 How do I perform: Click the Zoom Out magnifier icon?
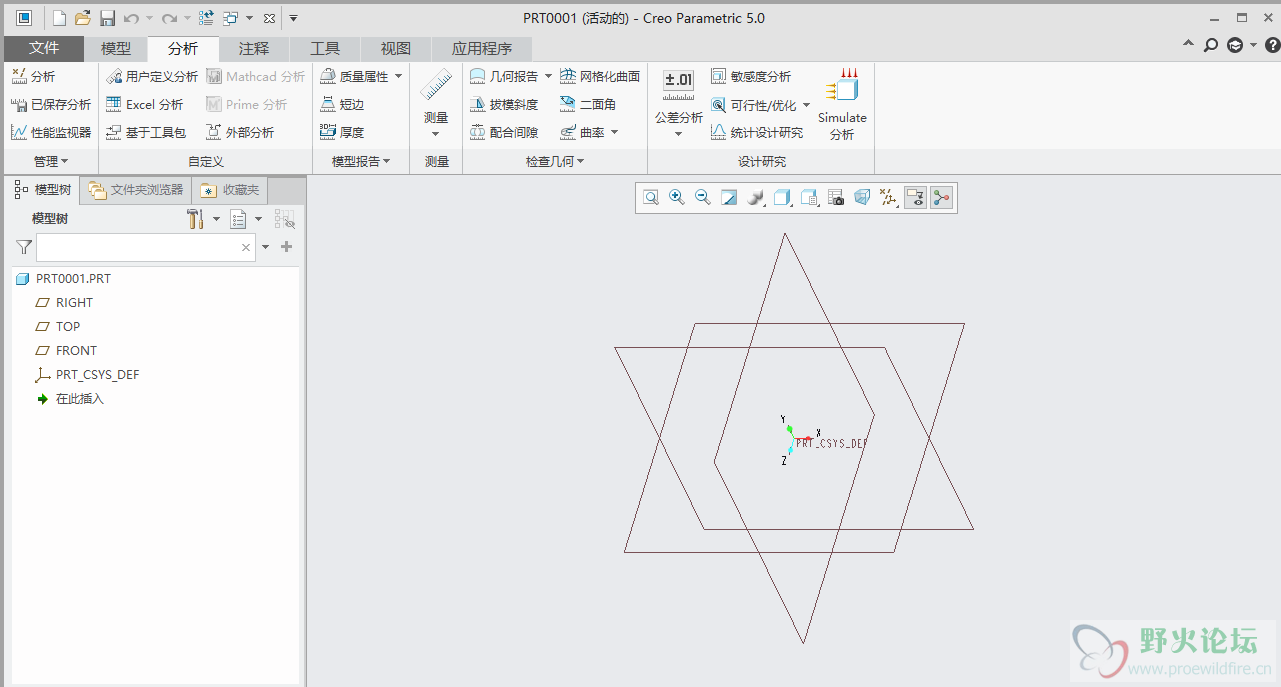(703, 198)
